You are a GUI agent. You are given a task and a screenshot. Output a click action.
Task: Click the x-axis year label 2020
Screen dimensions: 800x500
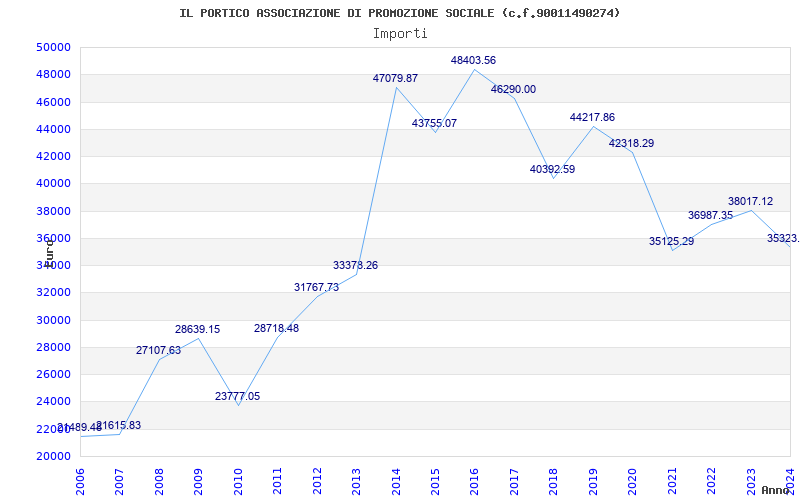coord(633,482)
